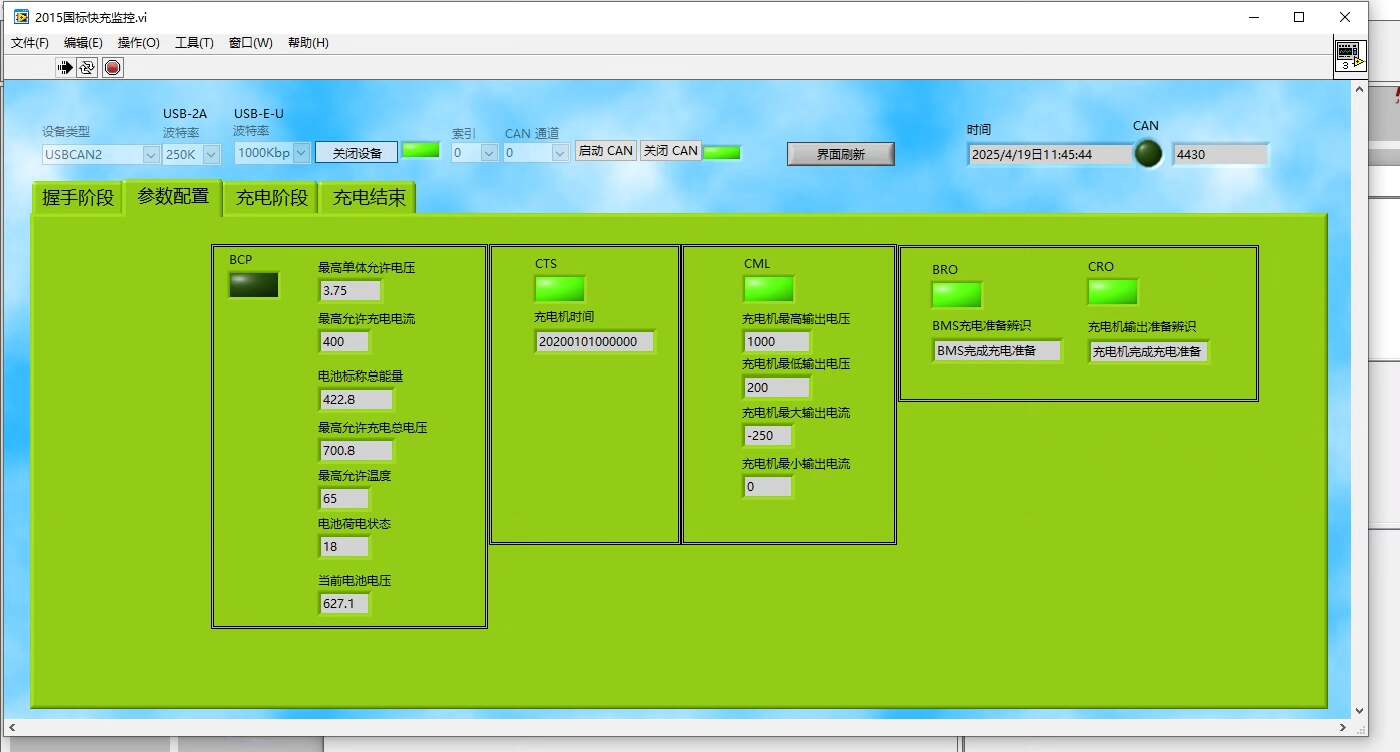The height and width of the screenshot is (752, 1400).
Task: Toggle the CML indicator light
Action: 768,289
